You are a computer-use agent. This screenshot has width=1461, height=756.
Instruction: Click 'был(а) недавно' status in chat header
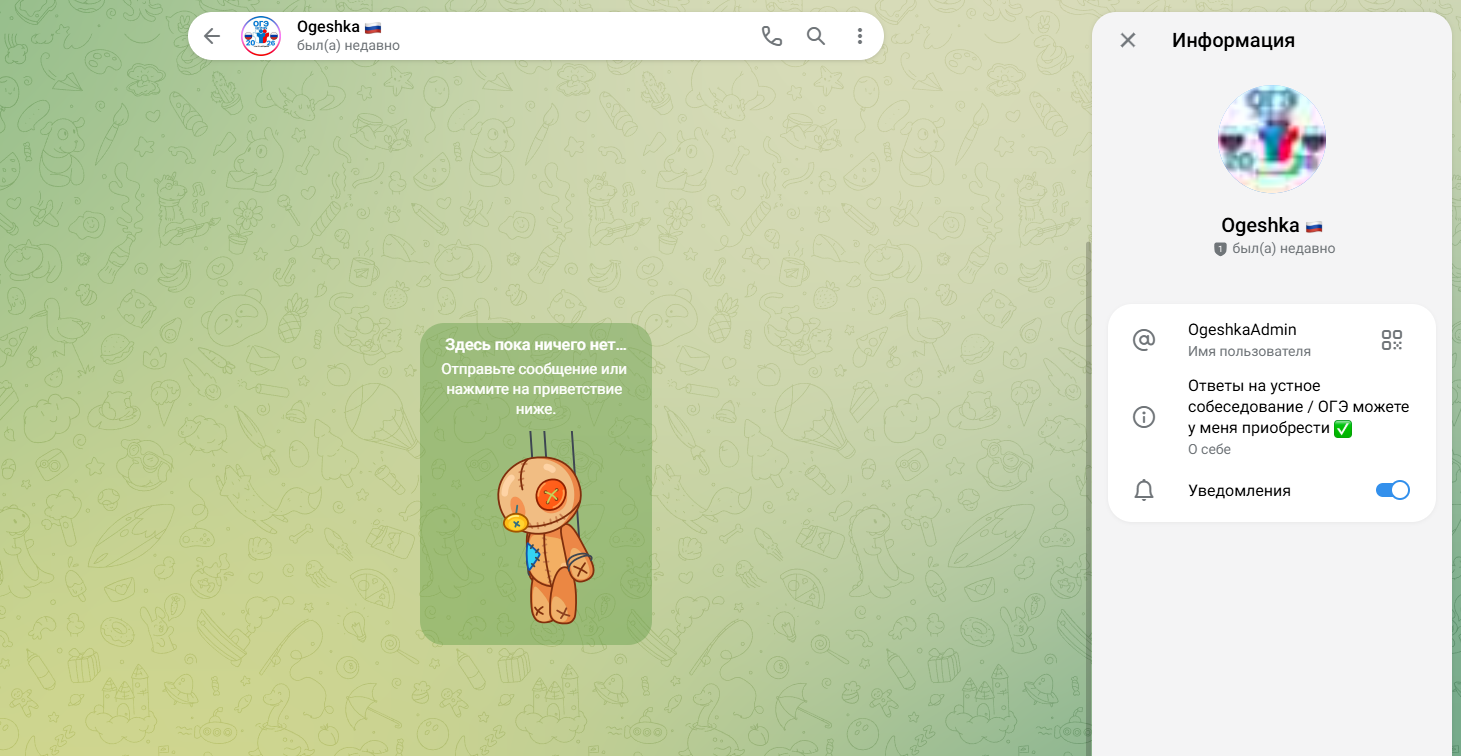348,46
